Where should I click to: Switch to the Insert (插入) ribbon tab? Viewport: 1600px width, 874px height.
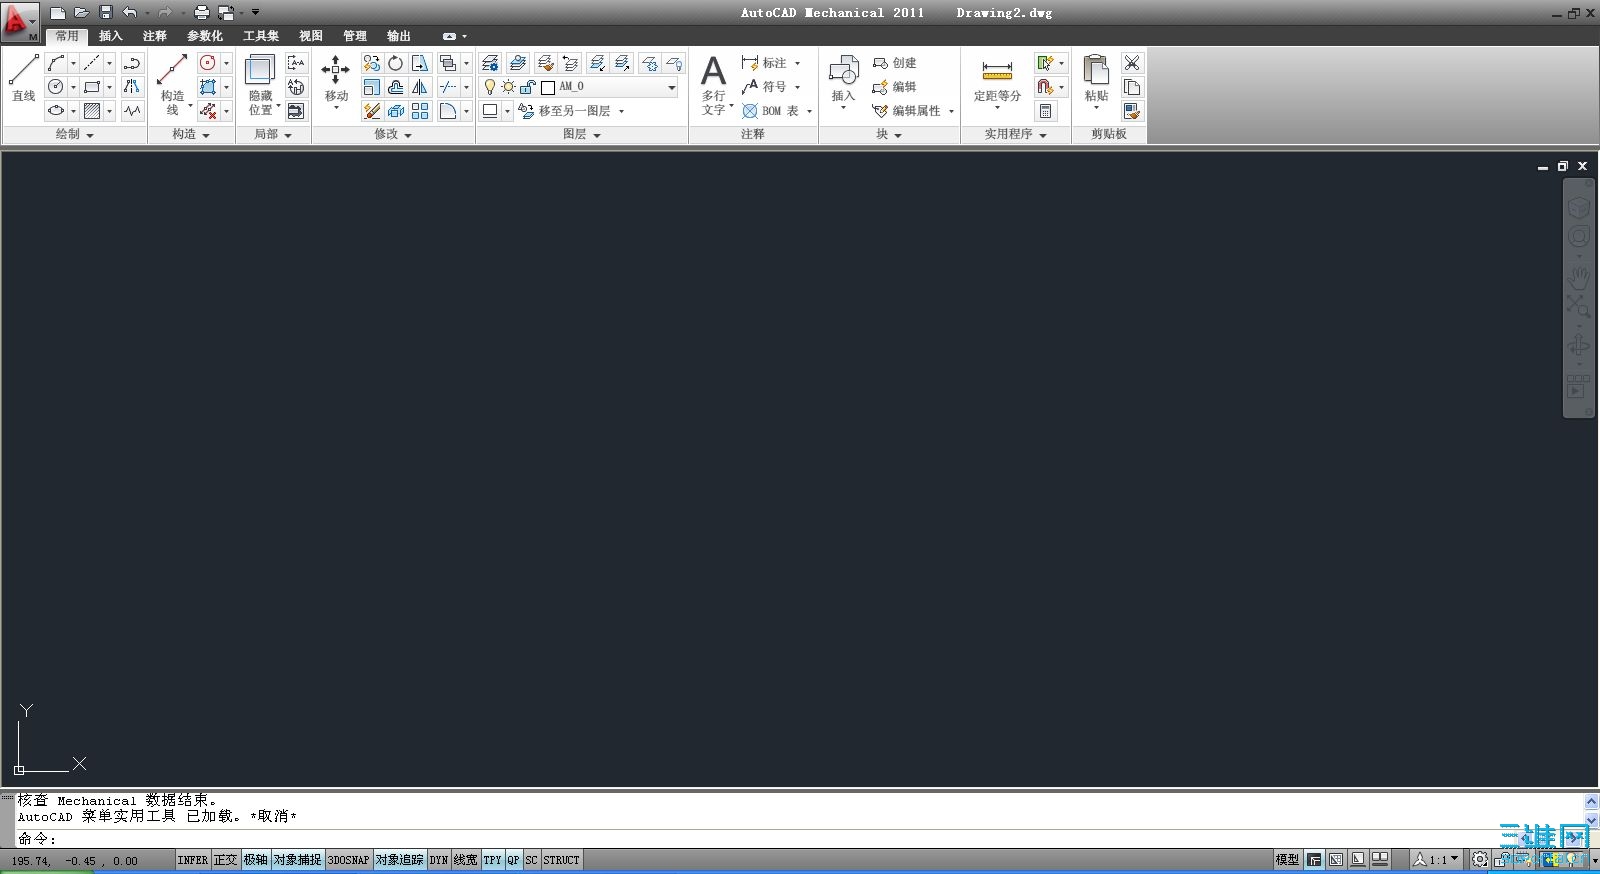point(111,36)
